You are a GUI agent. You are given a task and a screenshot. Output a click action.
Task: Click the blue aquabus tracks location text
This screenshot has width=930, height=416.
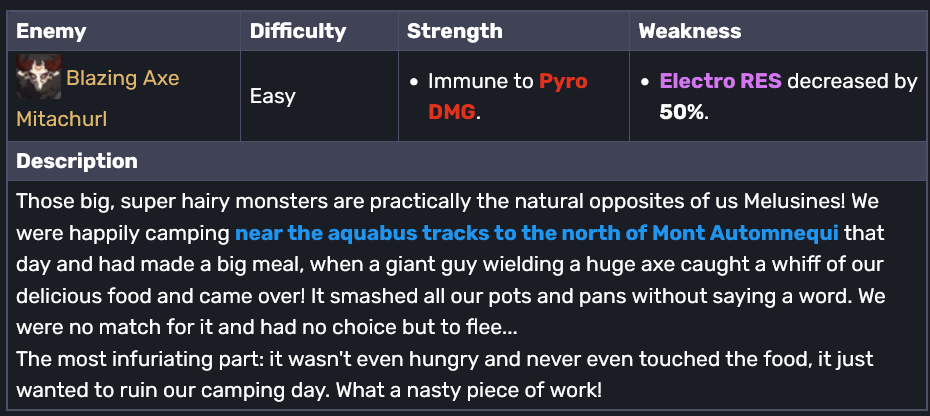point(536,235)
